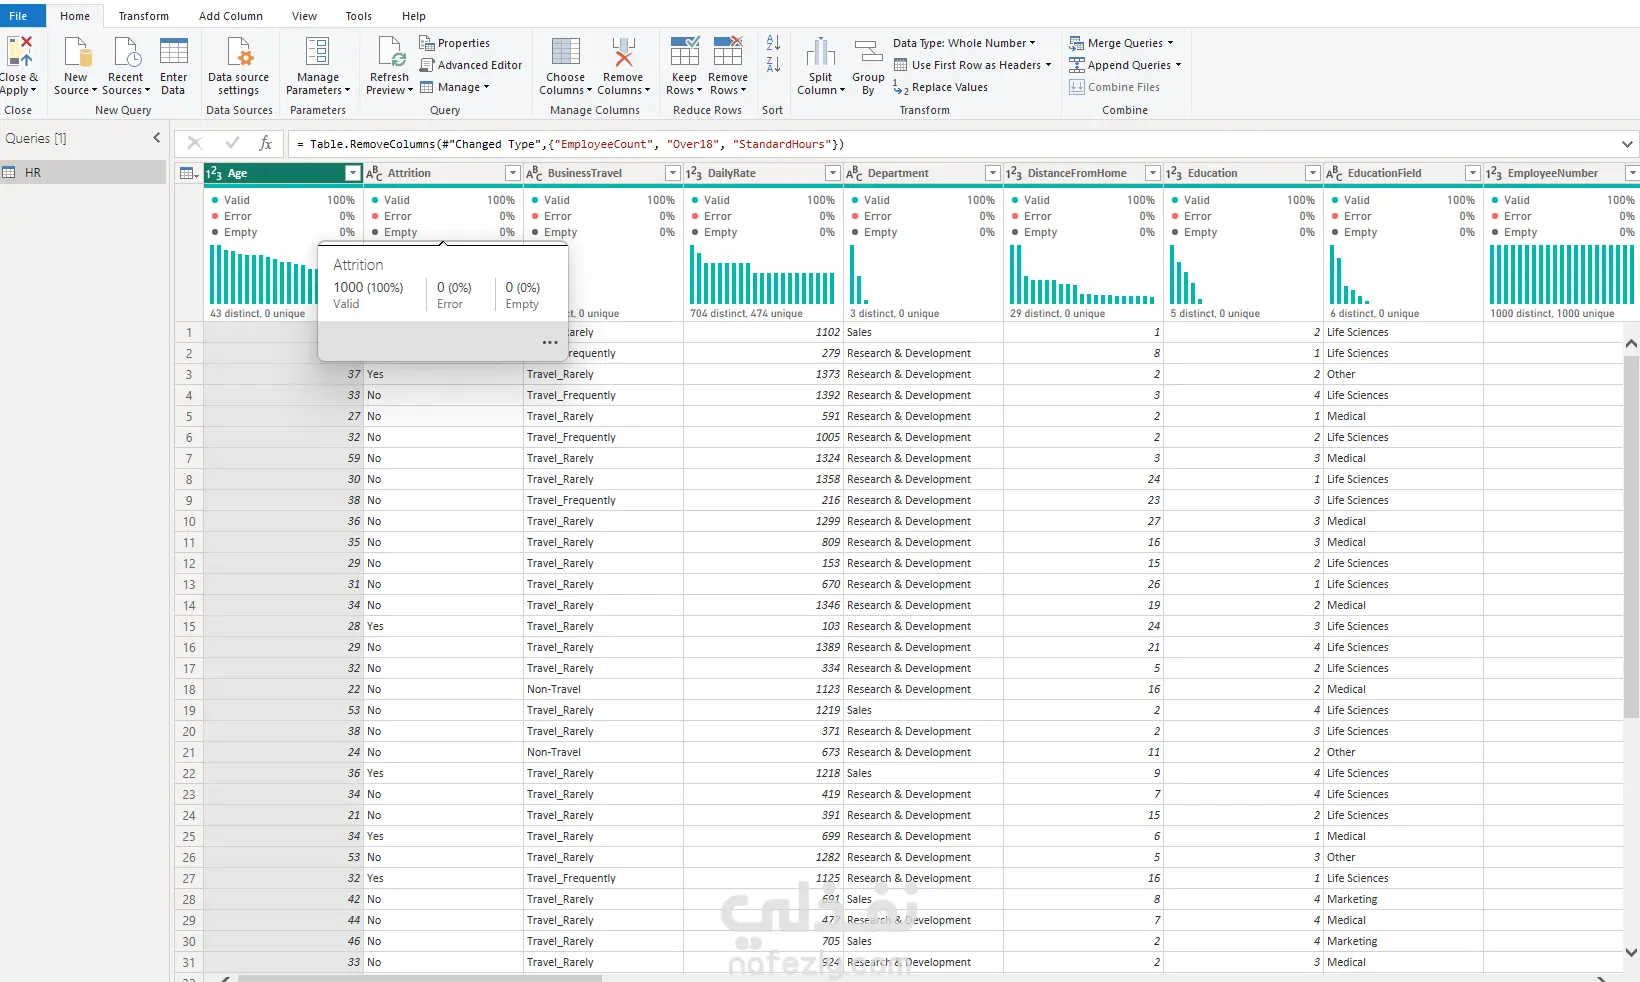
Task: Click the fx function icon in formula bar
Action: click(265, 144)
